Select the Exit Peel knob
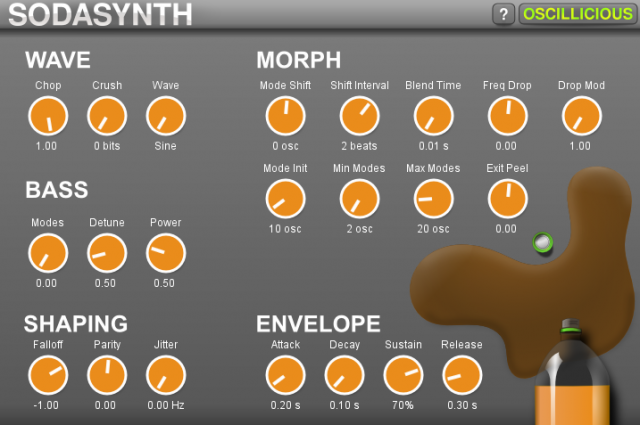 pyautogui.click(x=506, y=199)
